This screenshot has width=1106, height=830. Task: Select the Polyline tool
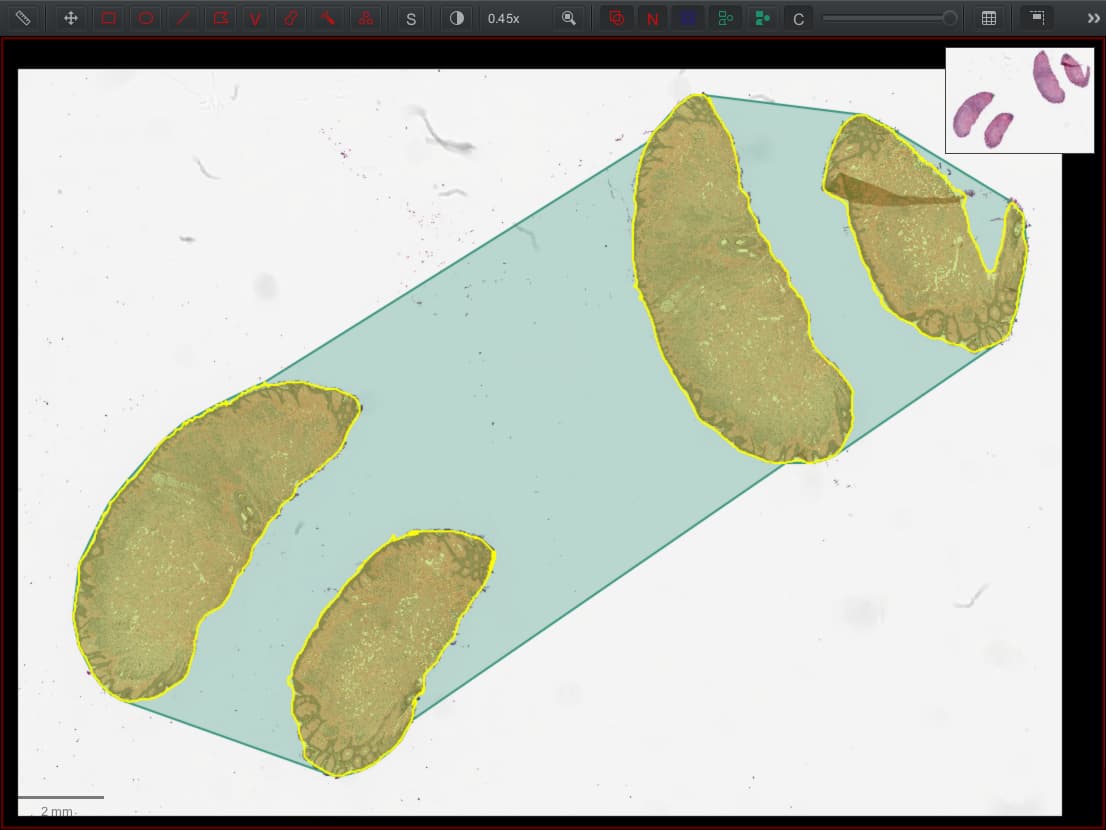pos(256,17)
